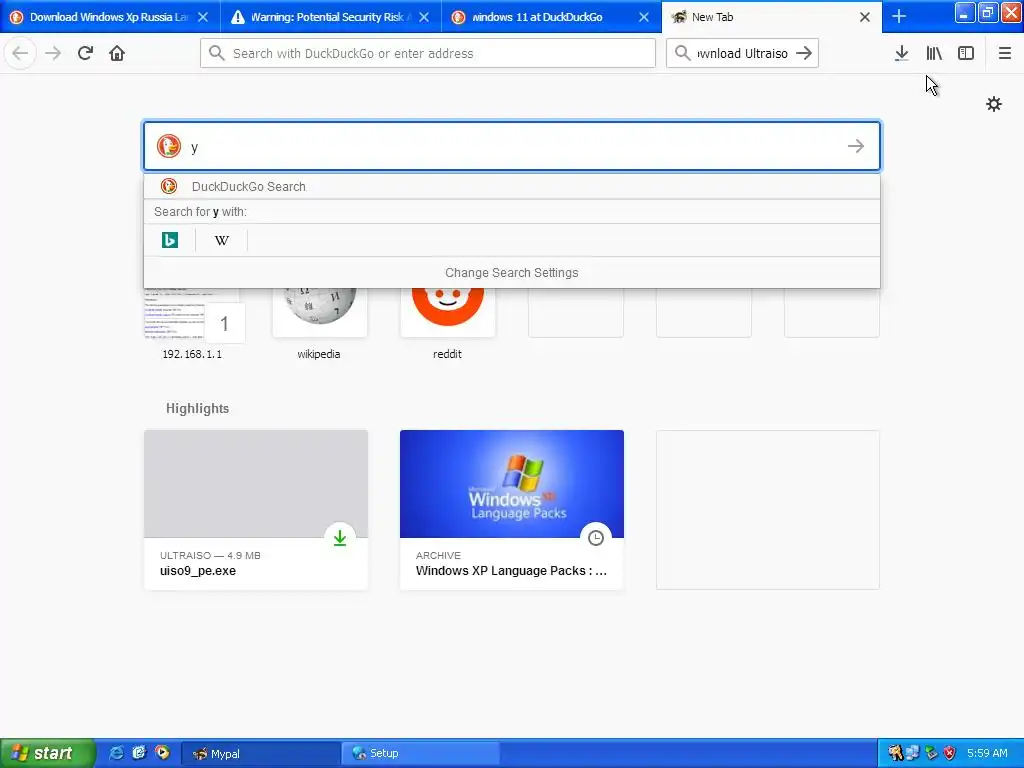
Task: Open the 192.168.1.1 top site tile
Action: pyautogui.click(x=192, y=323)
